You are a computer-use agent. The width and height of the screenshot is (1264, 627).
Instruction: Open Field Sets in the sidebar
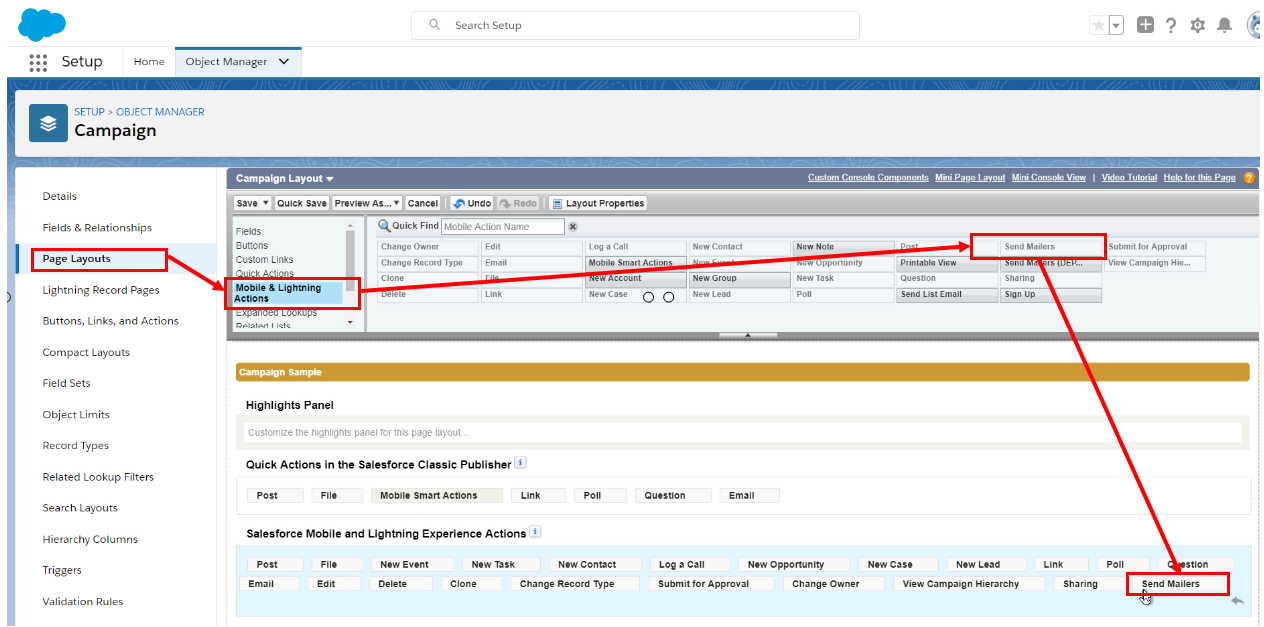tap(66, 383)
